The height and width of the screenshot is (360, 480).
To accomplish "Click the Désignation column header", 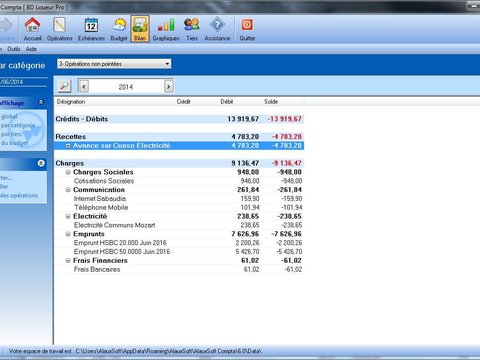I will tap(71, 102).
